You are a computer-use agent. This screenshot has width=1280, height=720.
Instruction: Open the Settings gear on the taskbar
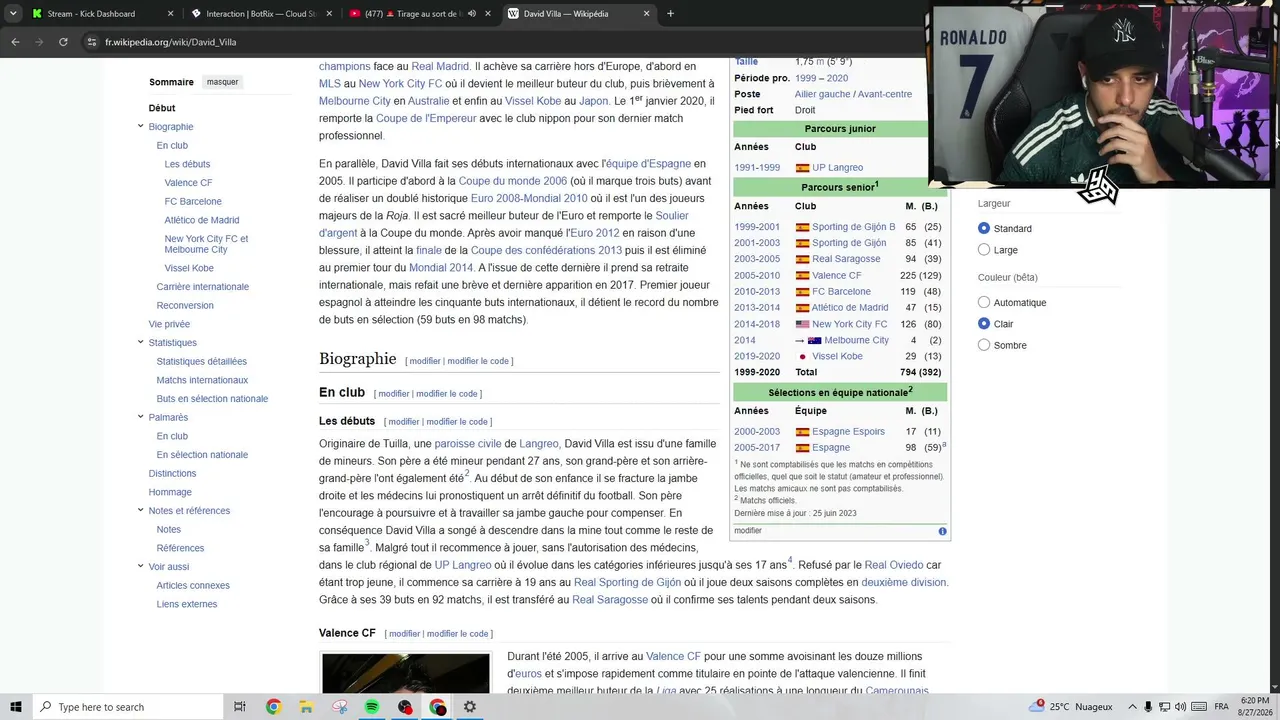pos(470,707)
